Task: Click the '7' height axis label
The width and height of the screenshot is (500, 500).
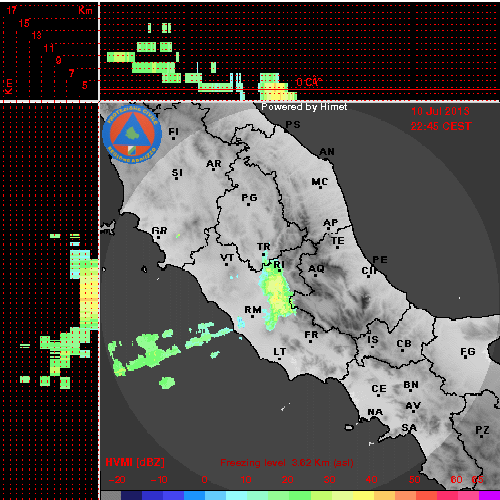Action: pos(72,73)
